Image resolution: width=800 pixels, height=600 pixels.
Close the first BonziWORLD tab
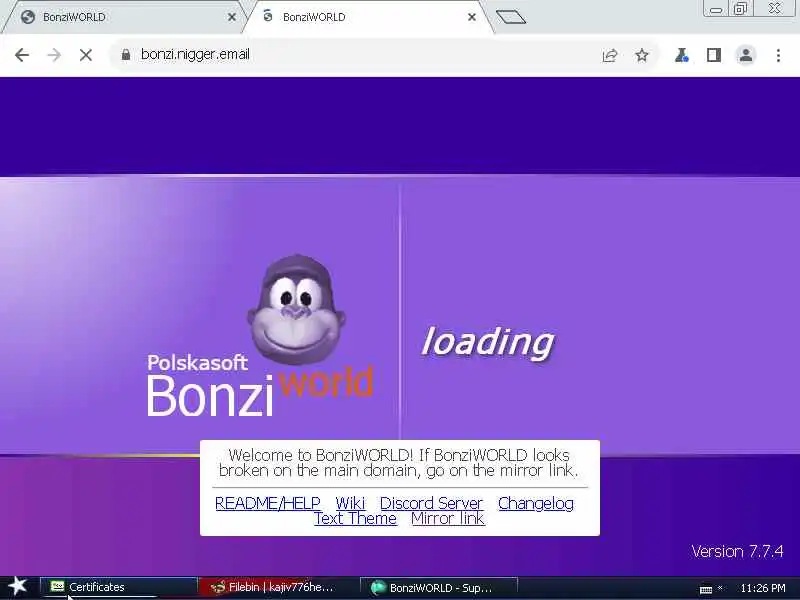232,17
